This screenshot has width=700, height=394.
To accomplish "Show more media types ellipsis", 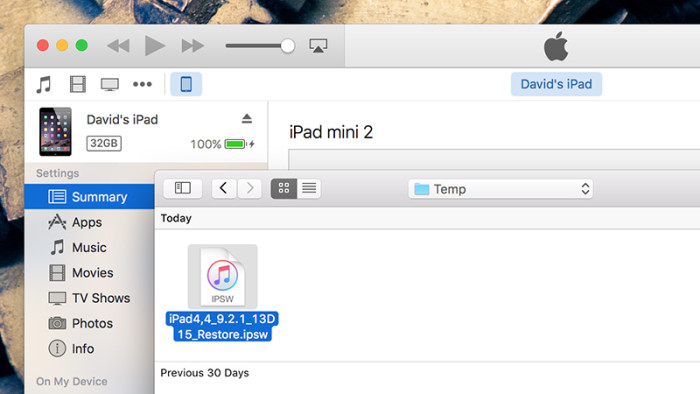I will pyautogui.click(x=142, y=84).
